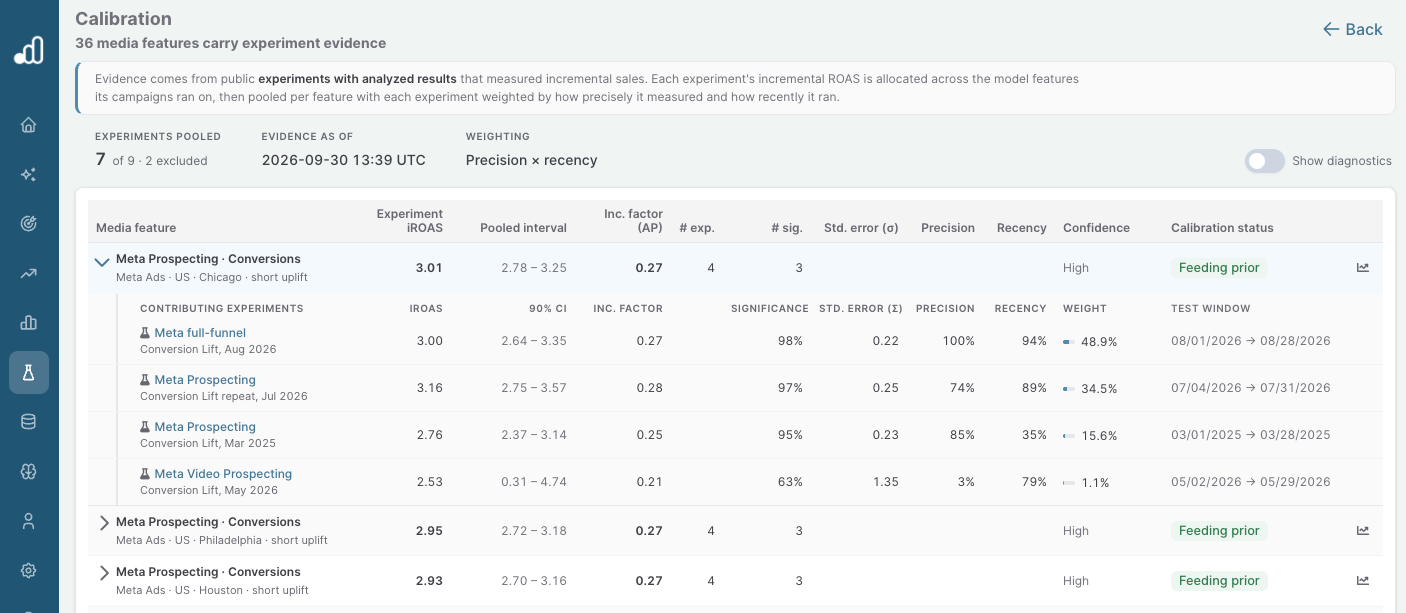Click the Recency column header in table header
The height and width of the screenshot is (613, 1406).
pyautogui.click(x=1022, y=228)
